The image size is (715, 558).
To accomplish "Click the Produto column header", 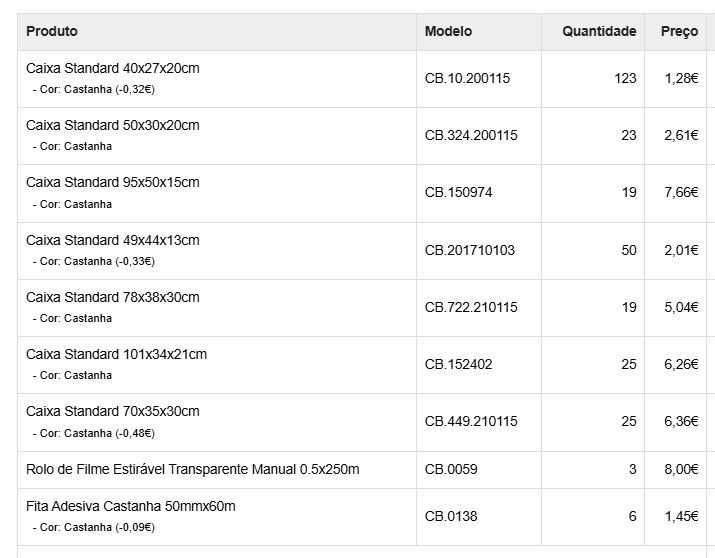I will [52, 32].
